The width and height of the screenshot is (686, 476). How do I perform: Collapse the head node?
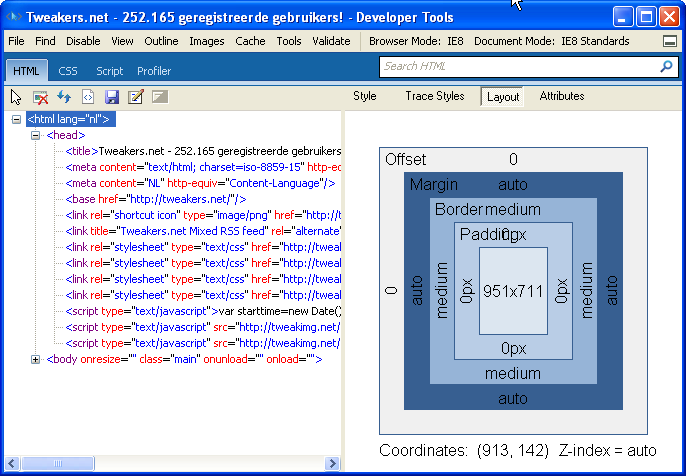pos(36,136)
